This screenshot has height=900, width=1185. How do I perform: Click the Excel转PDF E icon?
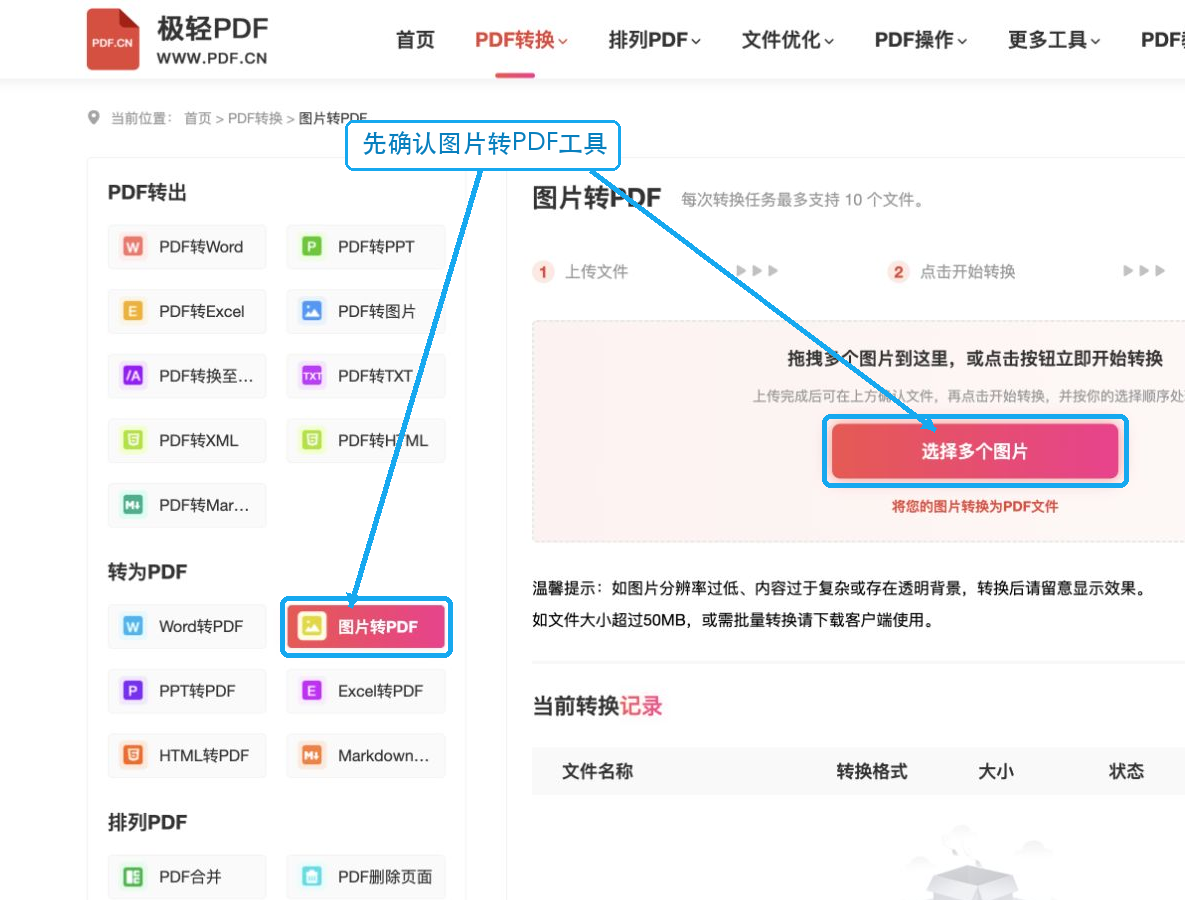pos(311,691)
